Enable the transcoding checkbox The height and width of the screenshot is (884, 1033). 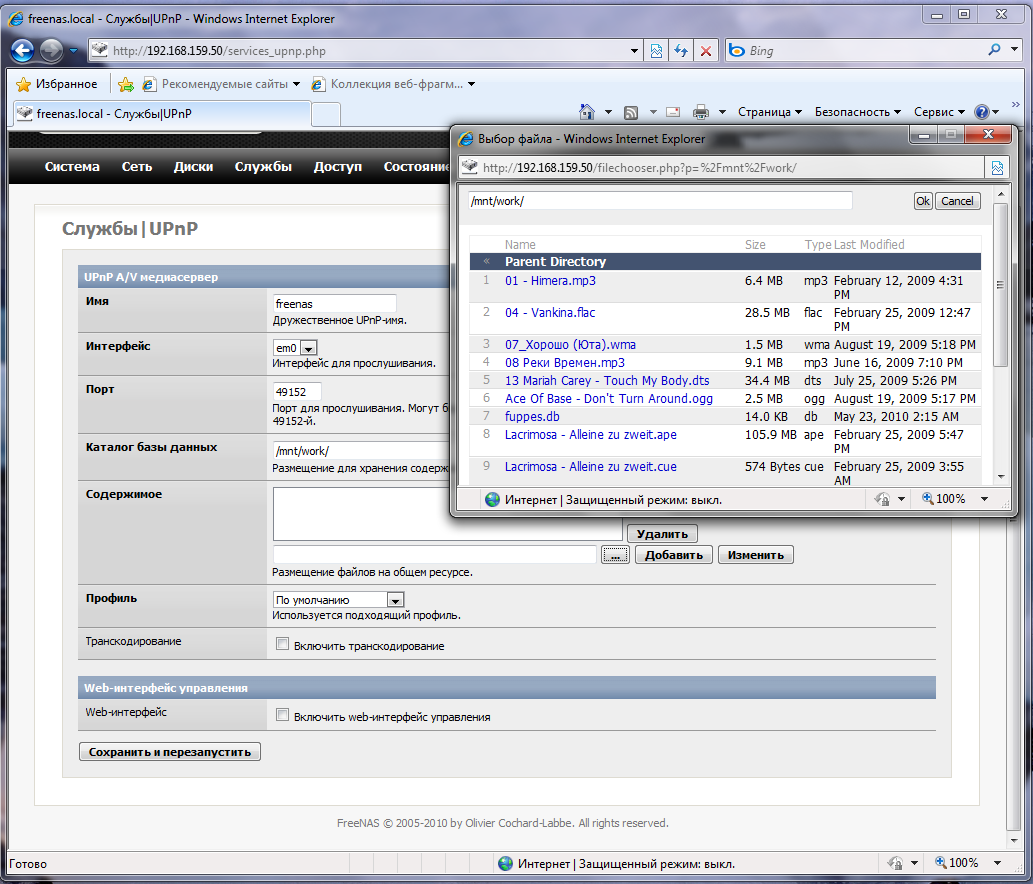pyautogui.click(x=282, y=645)
